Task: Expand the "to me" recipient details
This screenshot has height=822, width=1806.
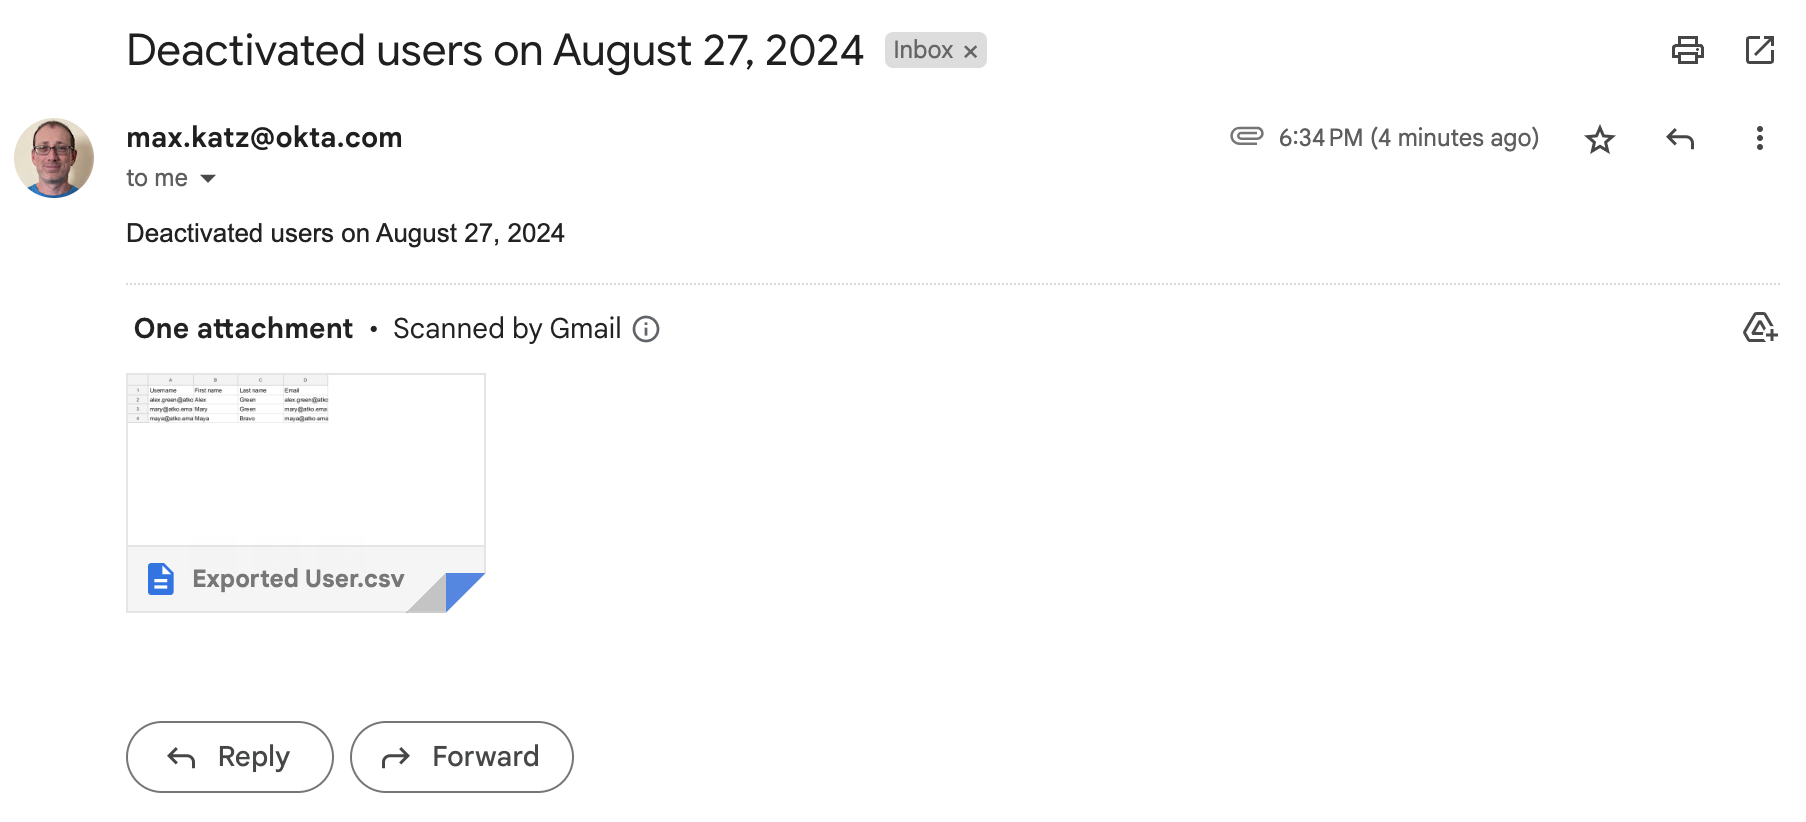Action: coord(208,179)
